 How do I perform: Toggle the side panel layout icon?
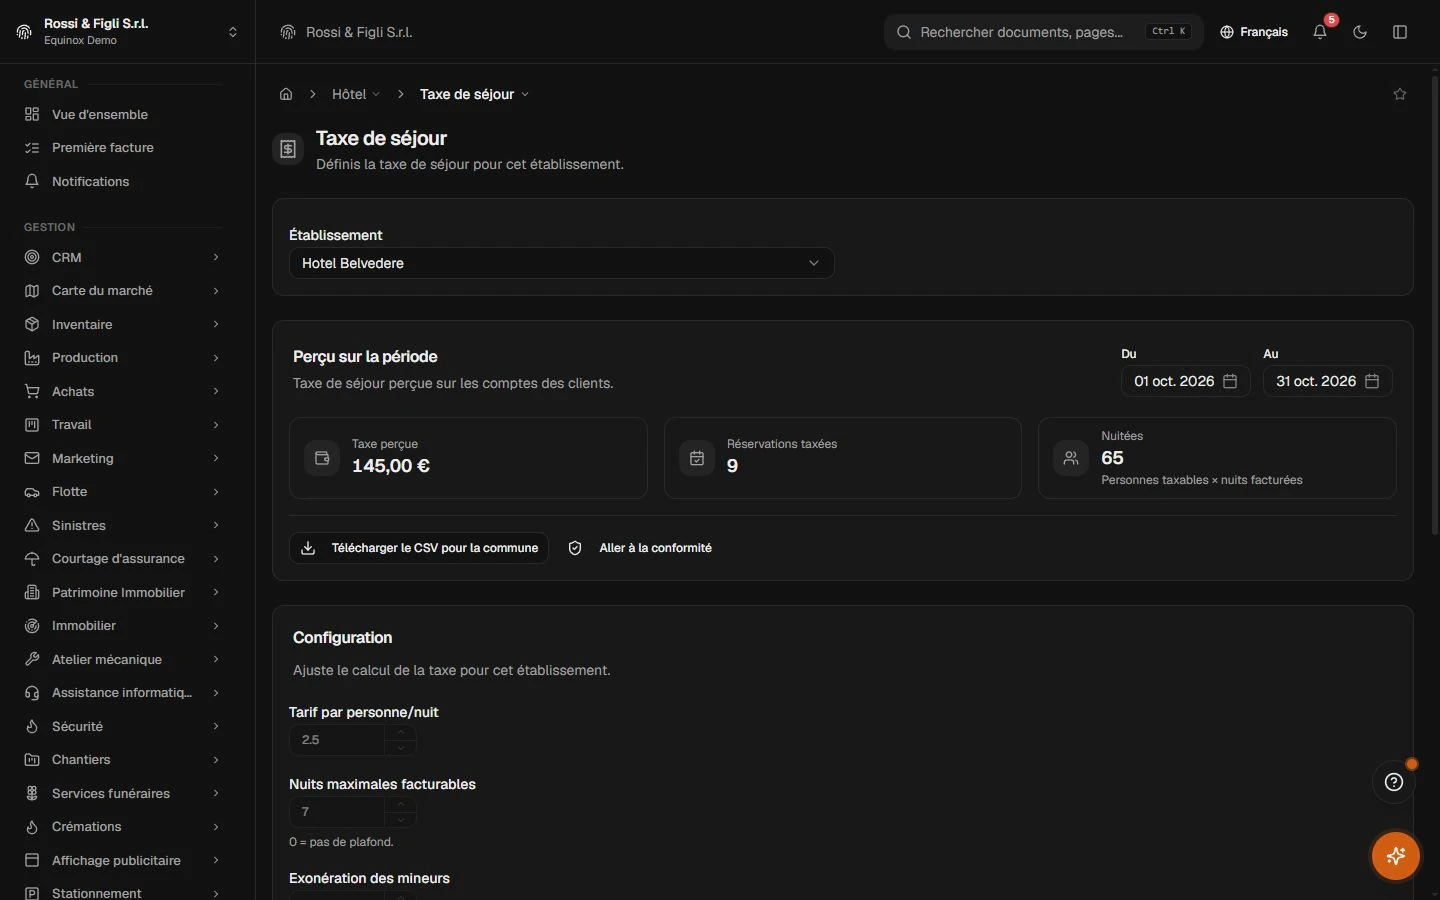tap(1400, 32)
